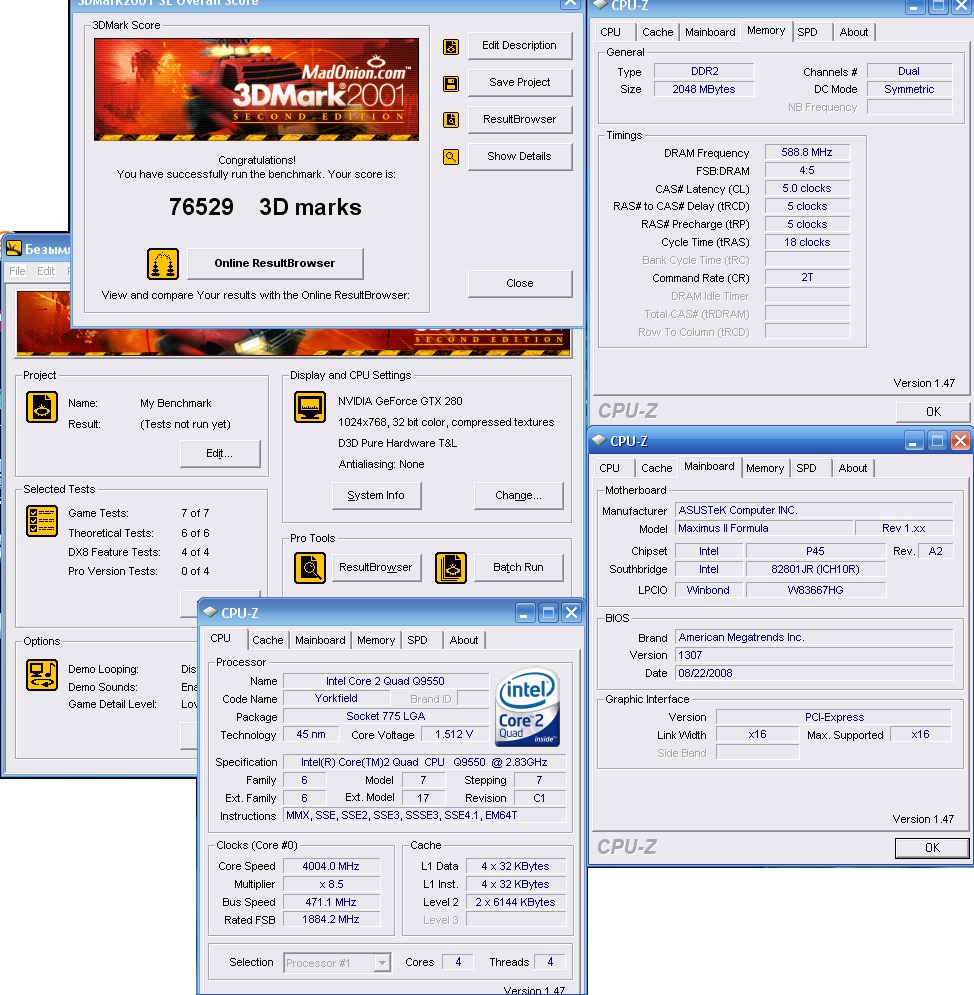Viewport: 974px width, 995px height.
Task: Click the icon beside the score dialog's ResultBrowser button
Action: tap(451, 120)
